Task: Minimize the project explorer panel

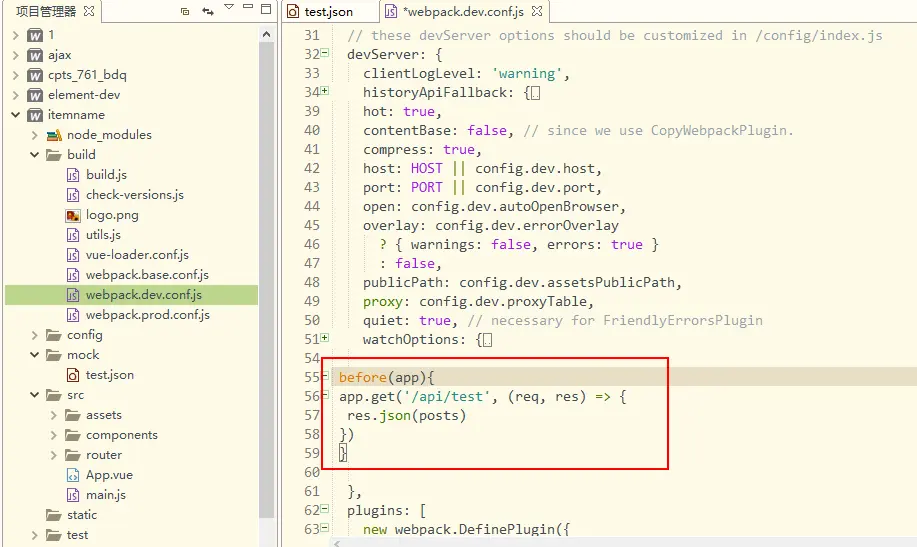Action: pos(248,7)
